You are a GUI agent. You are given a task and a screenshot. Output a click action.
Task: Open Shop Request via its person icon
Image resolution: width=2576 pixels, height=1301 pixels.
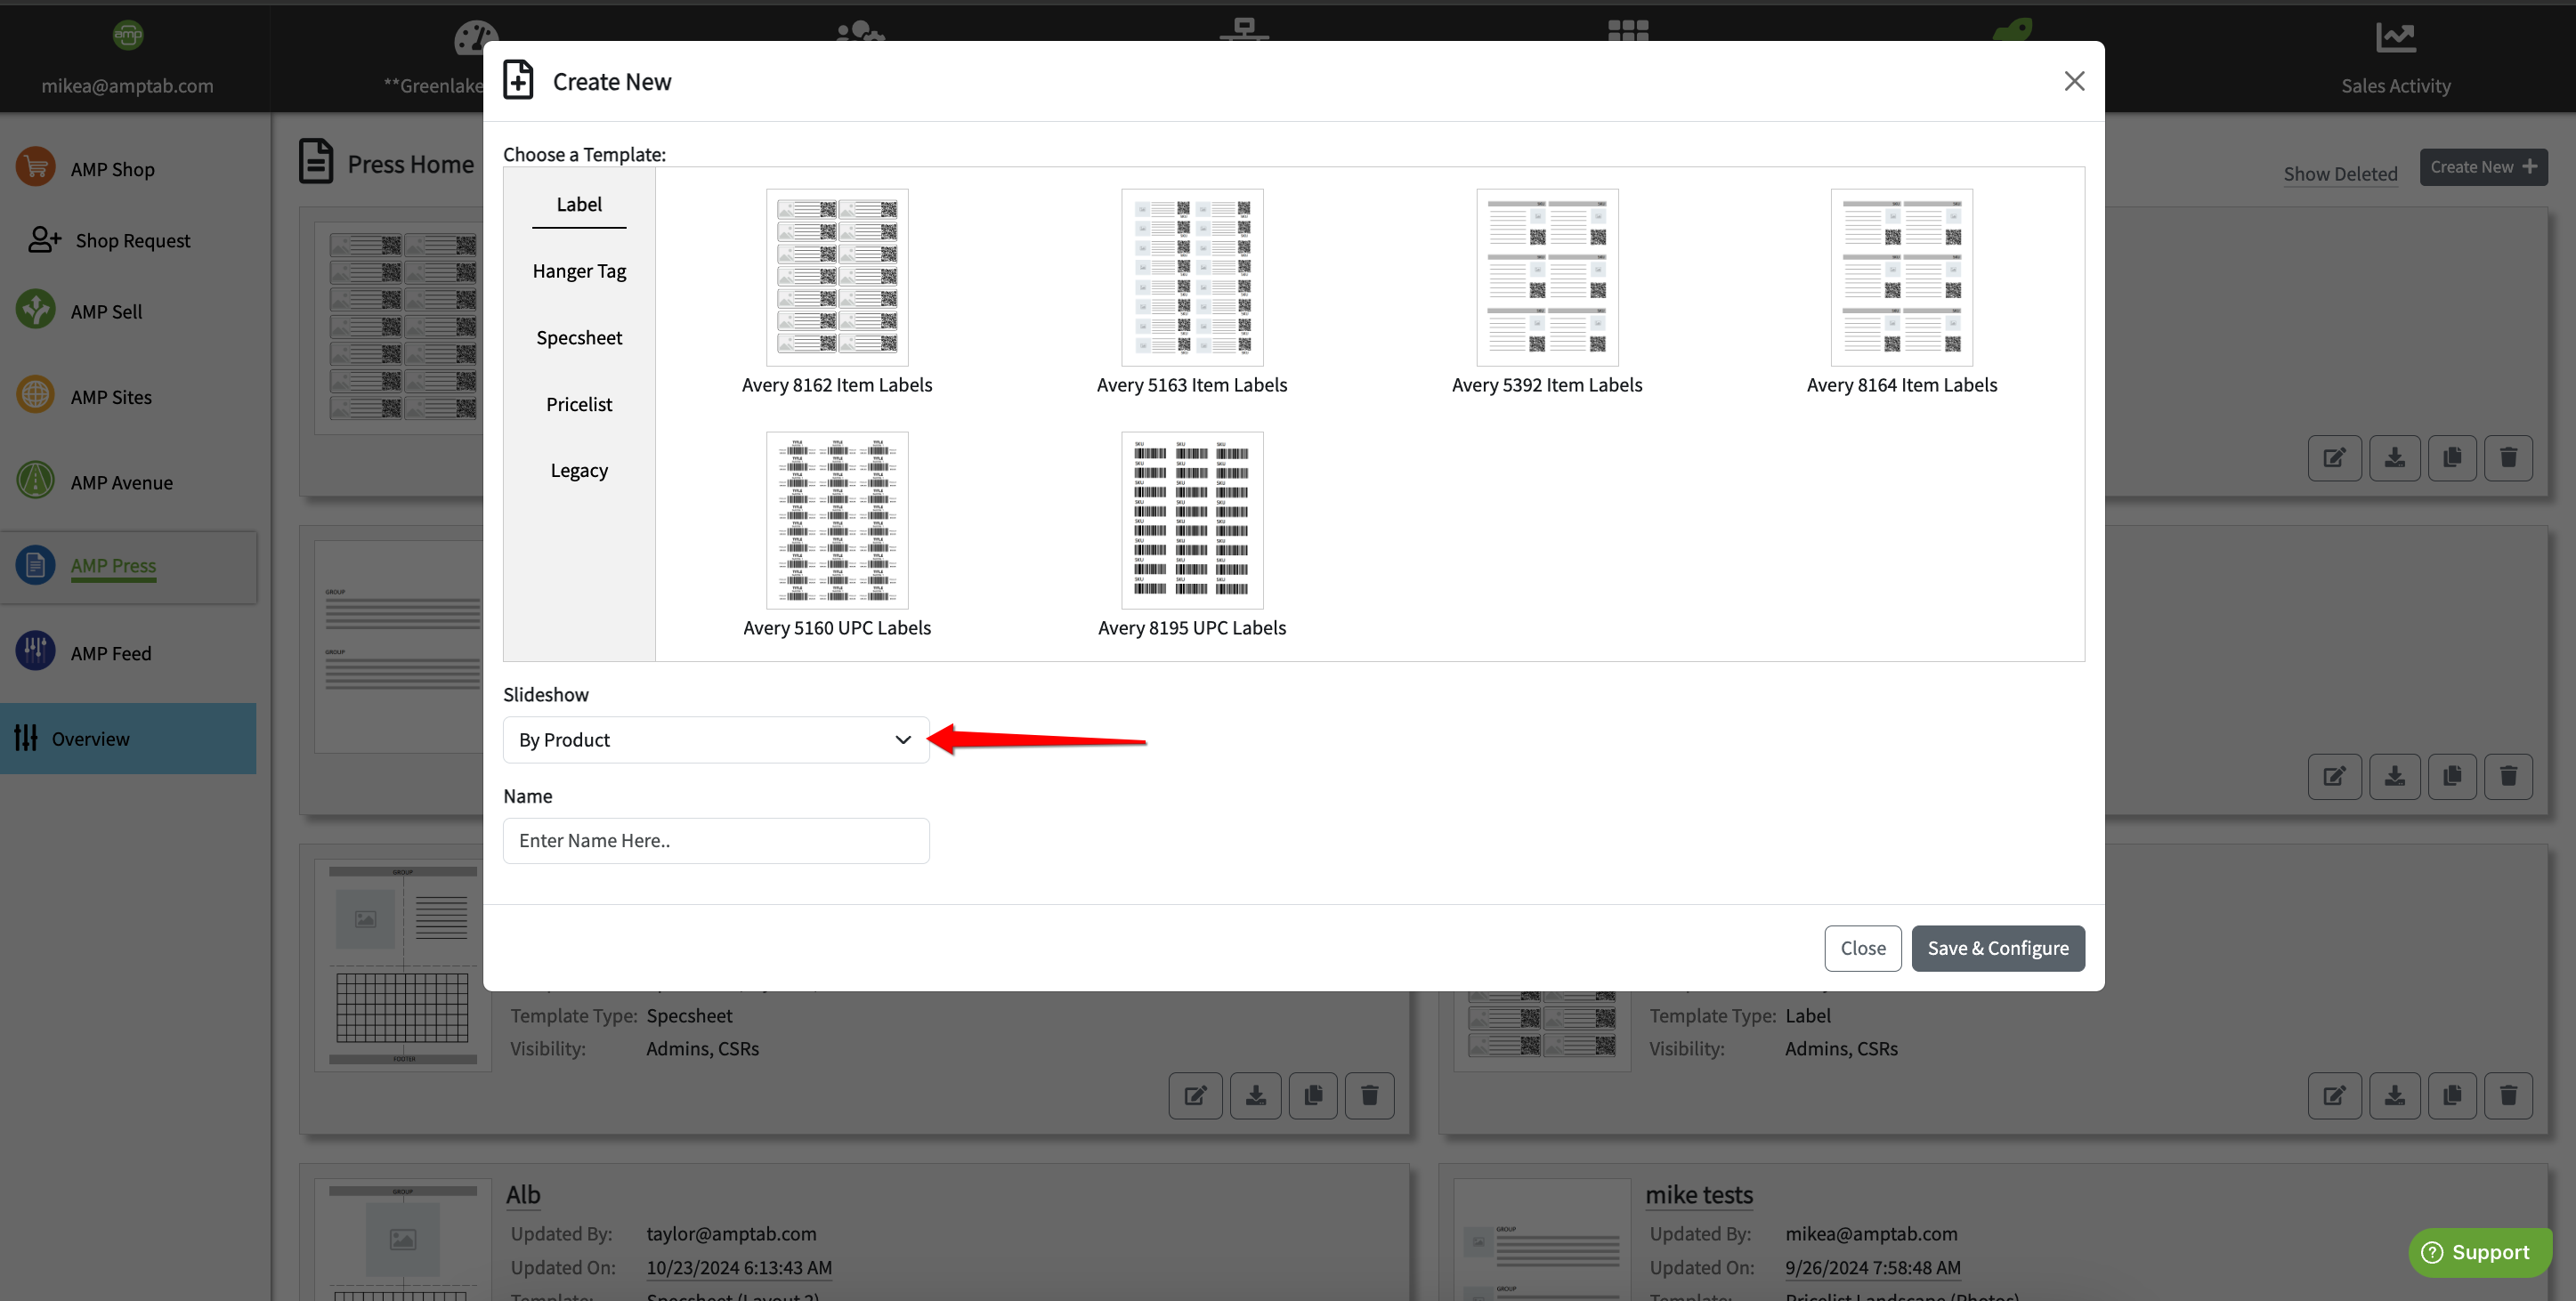(x=44, y=240)
